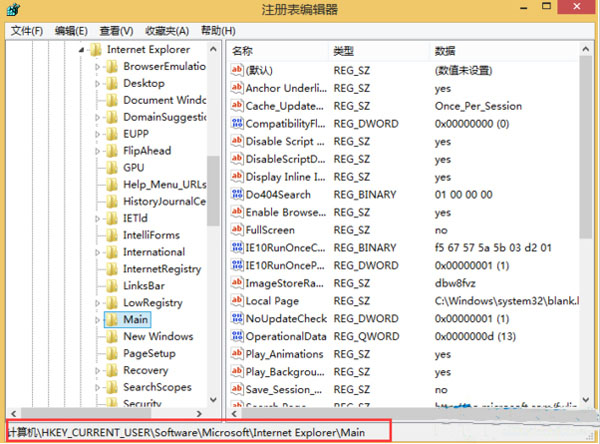This screenshot has width=600, height=444.
Task: Select the GPU folder icon
Action: coord(112,168)
